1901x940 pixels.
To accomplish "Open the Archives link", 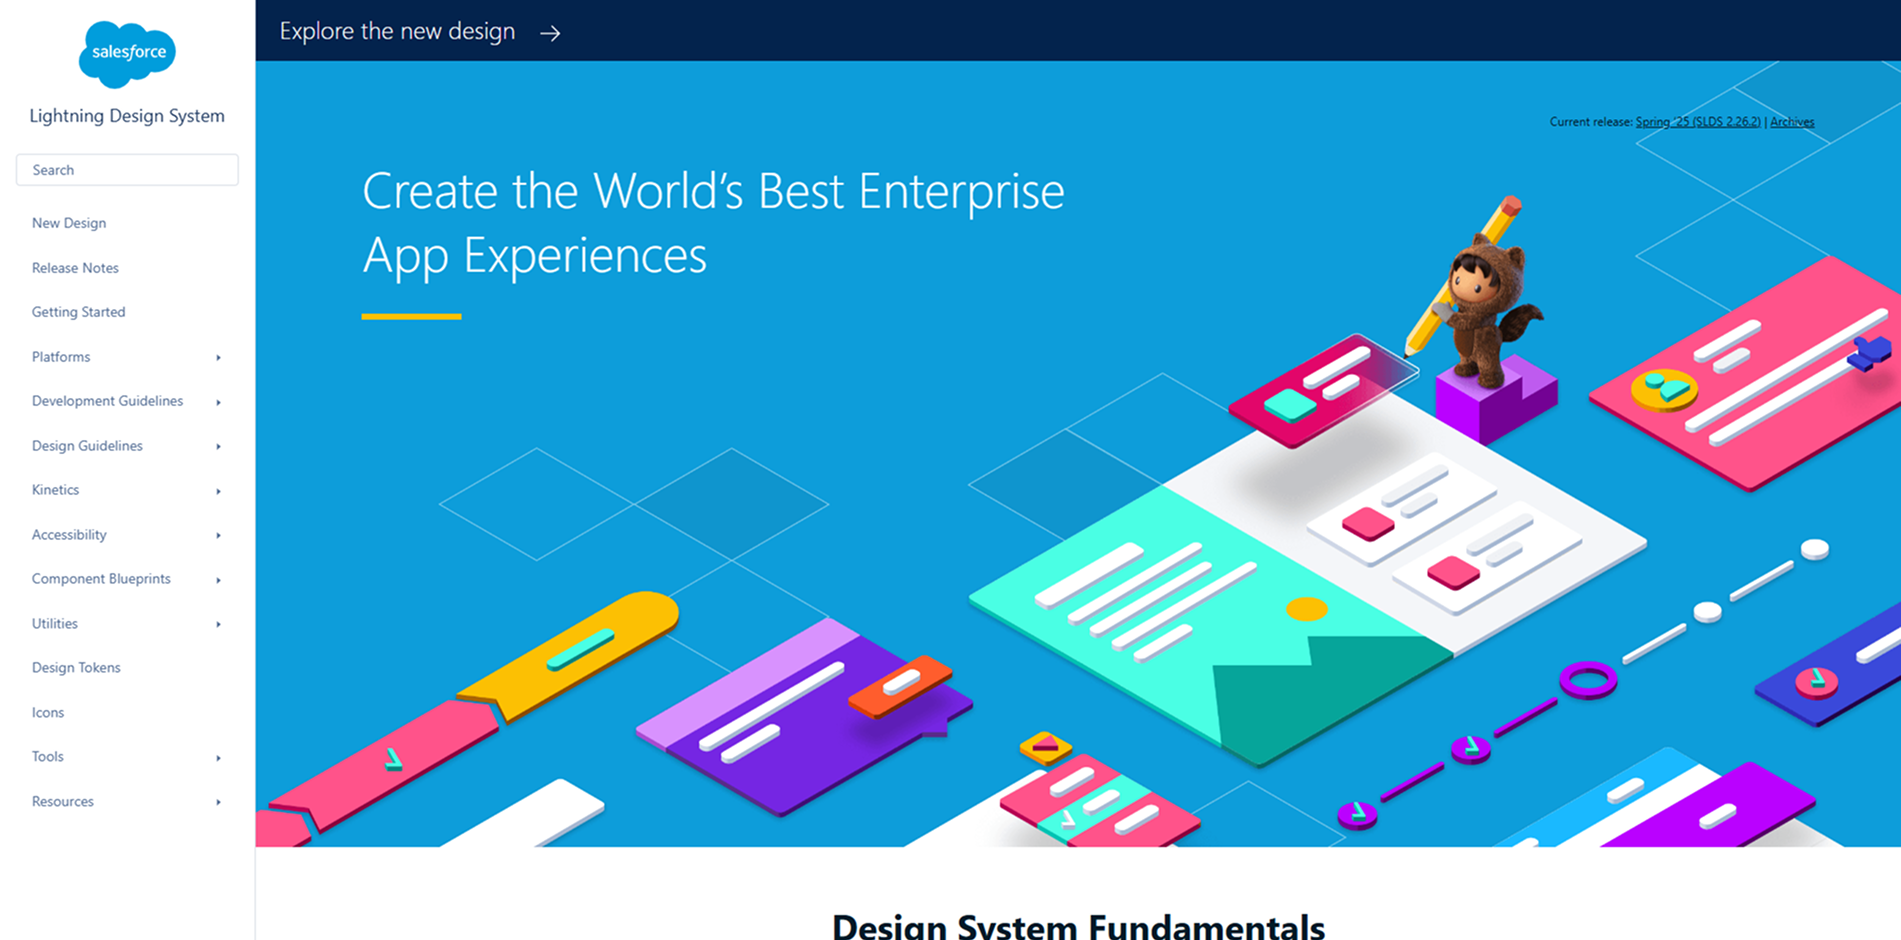I will 1792,122.
